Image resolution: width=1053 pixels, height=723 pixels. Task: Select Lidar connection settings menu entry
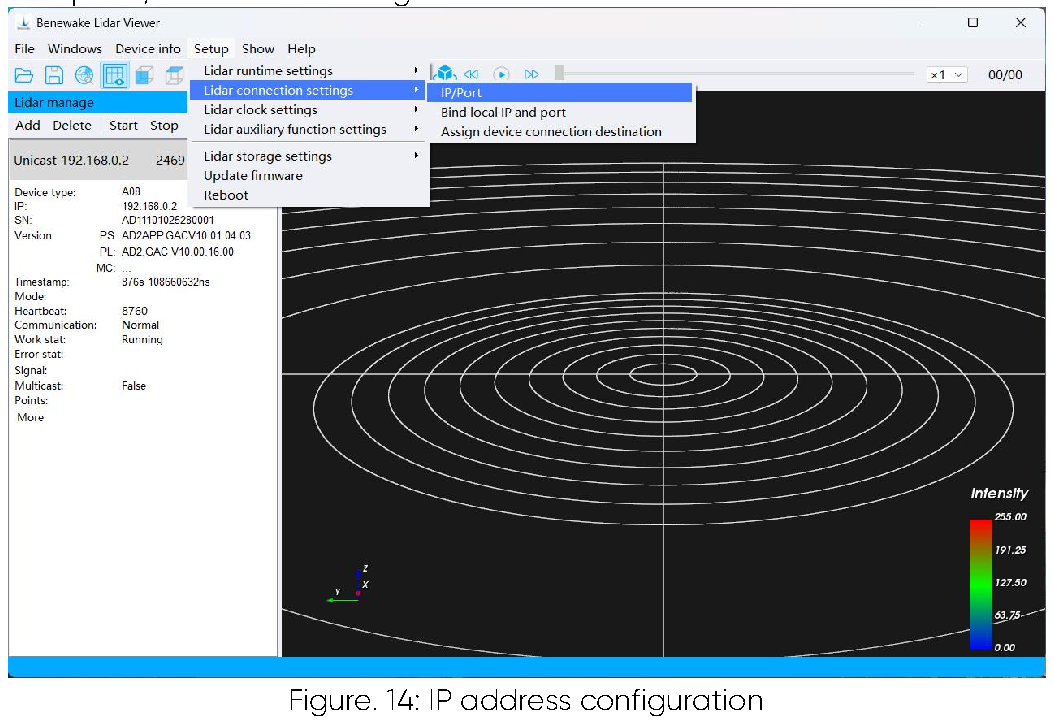[x=310, y=90]
